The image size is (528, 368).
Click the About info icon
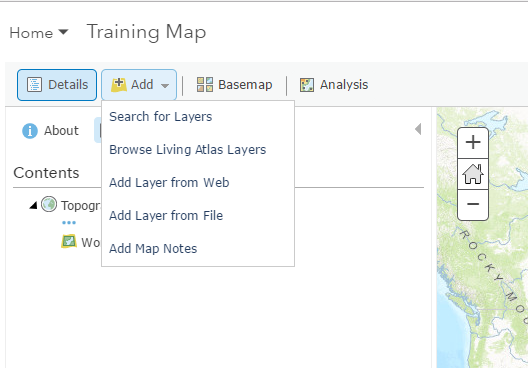tap(30, 131)
